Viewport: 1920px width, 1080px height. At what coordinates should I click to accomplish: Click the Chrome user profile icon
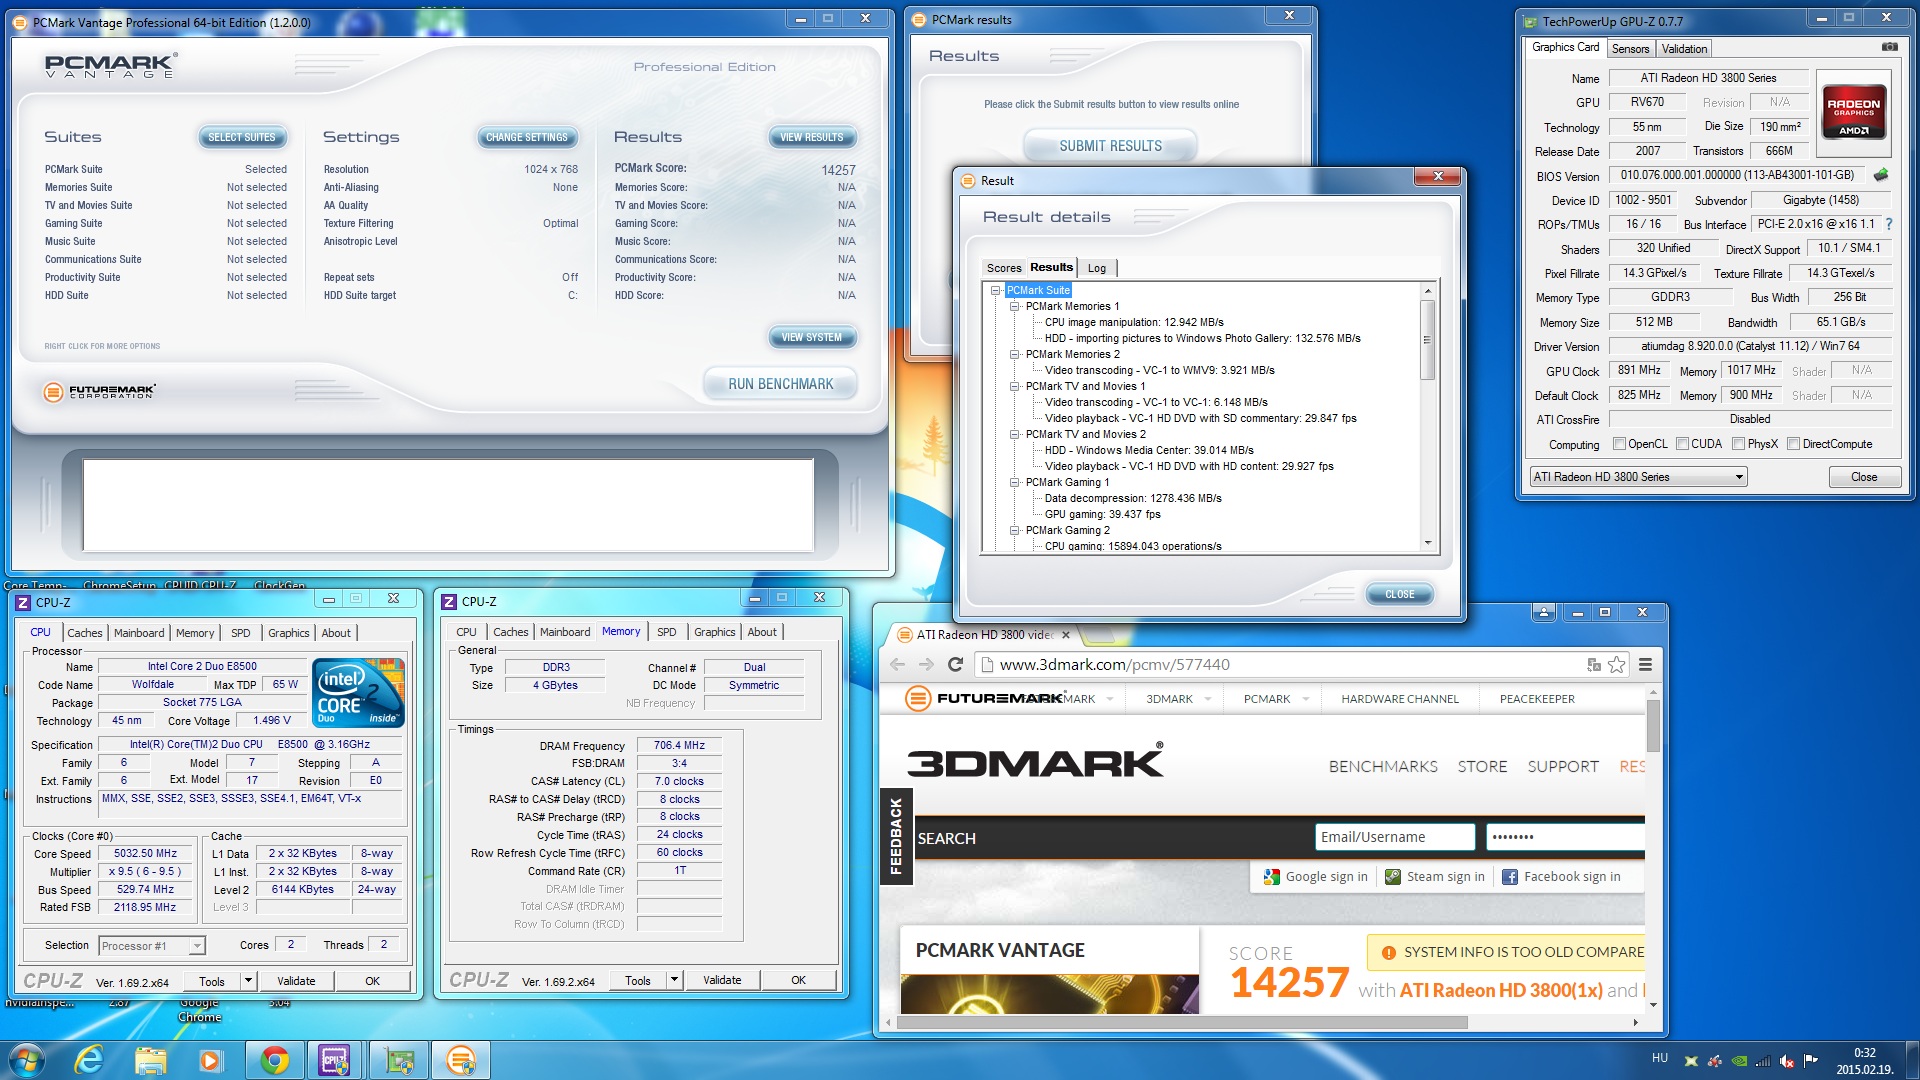coord(1544,612)
